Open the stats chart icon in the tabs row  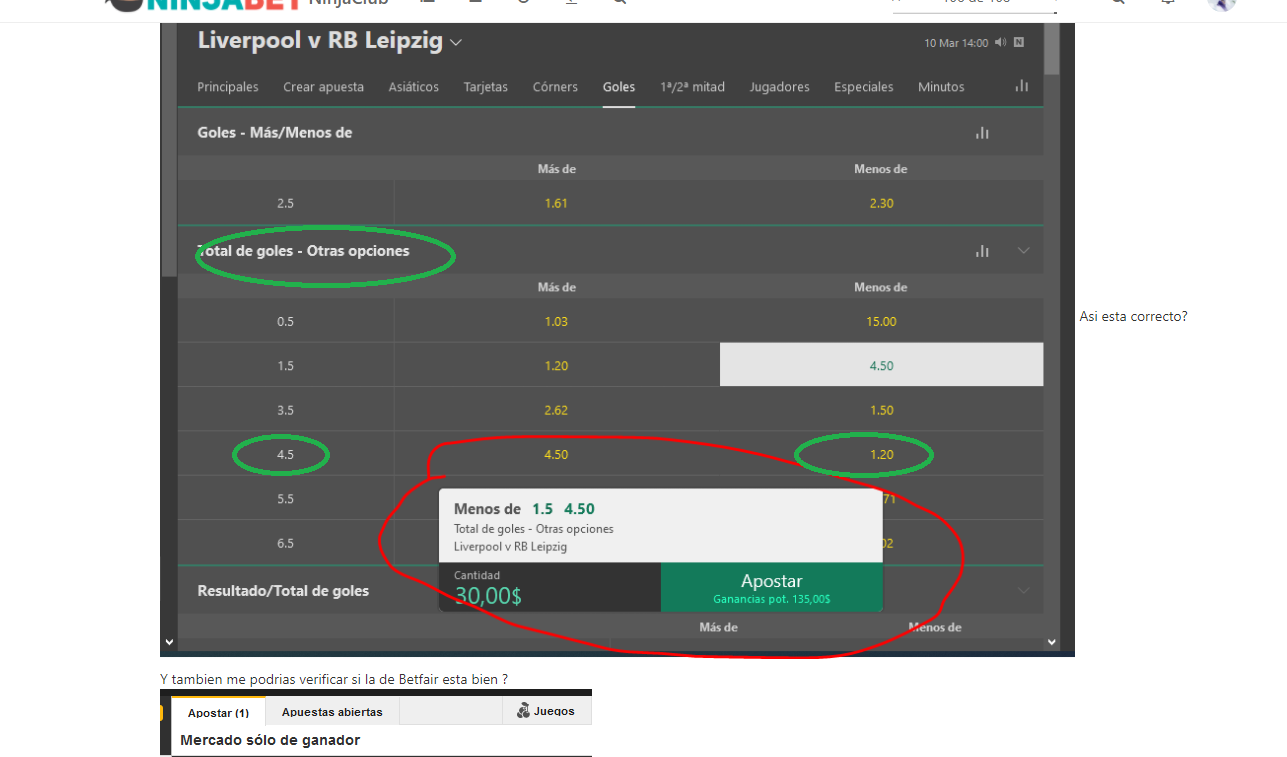[1021, 86]
